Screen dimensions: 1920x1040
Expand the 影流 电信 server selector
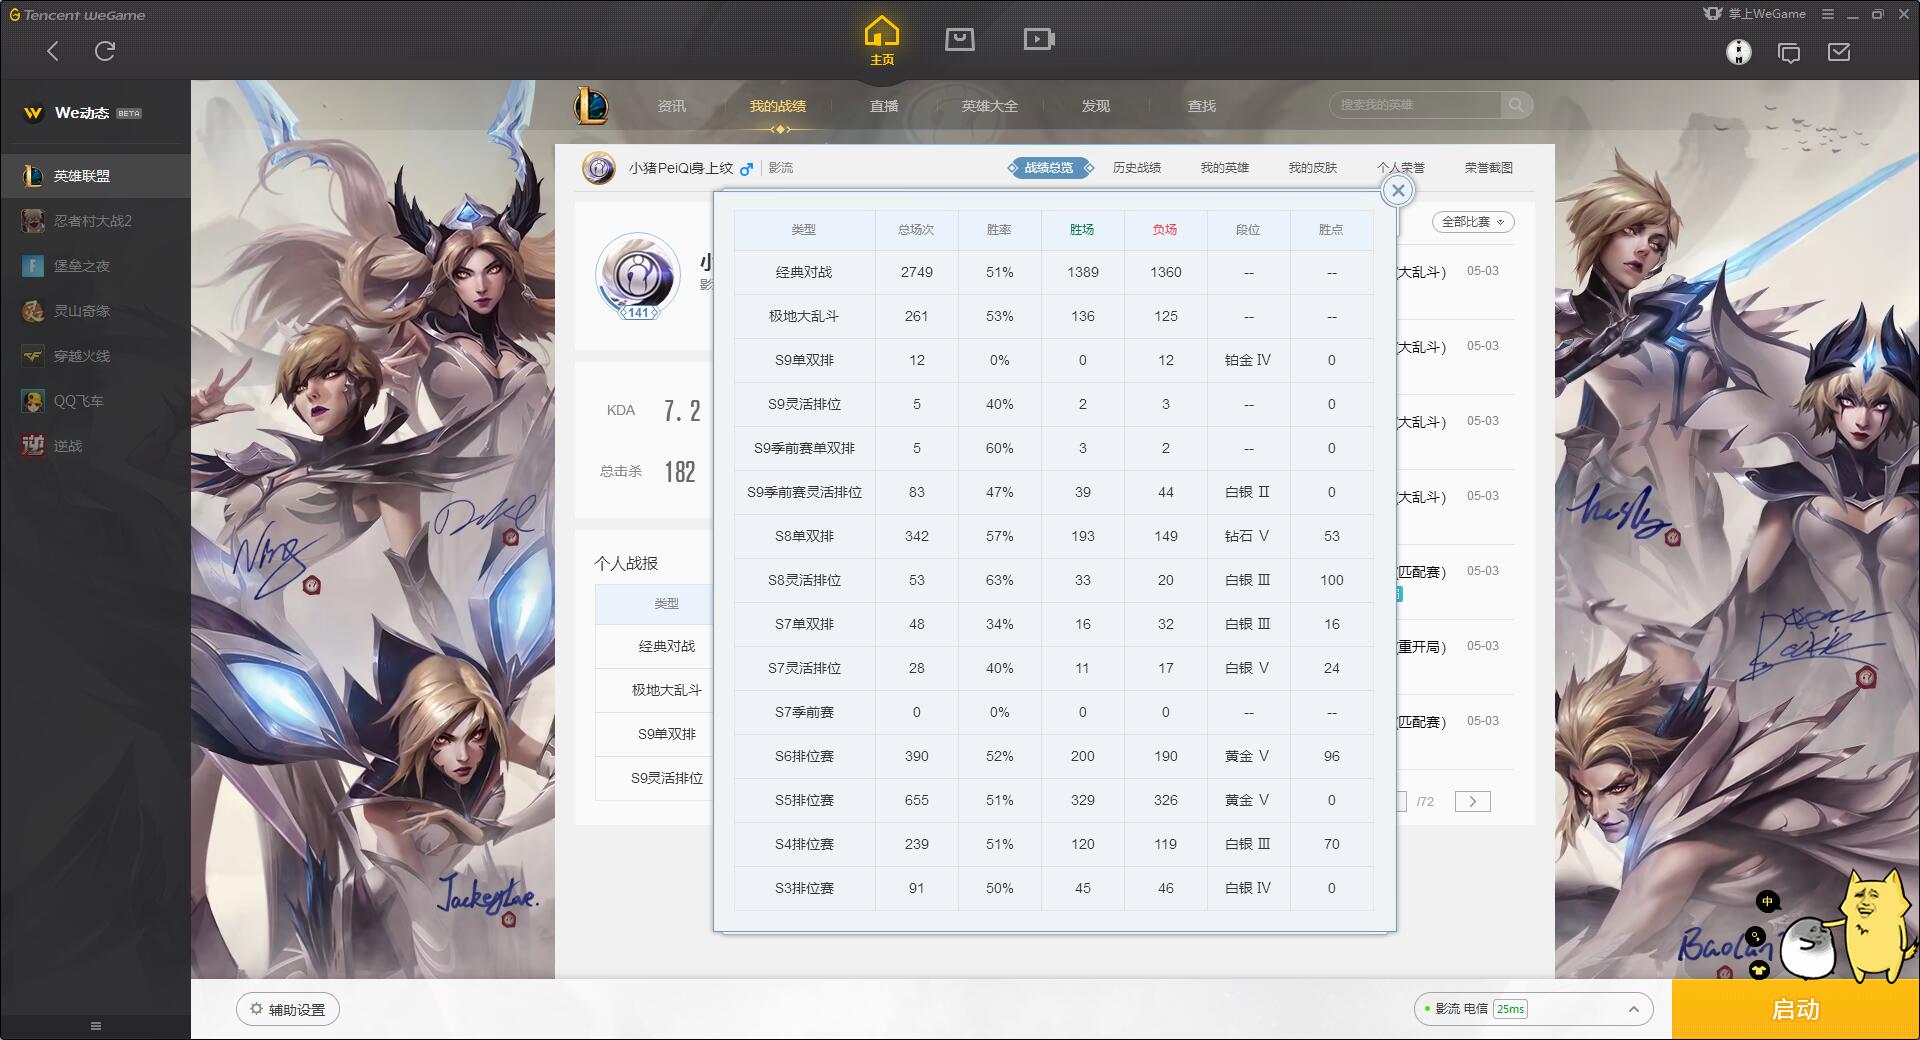point(1533,1009)
